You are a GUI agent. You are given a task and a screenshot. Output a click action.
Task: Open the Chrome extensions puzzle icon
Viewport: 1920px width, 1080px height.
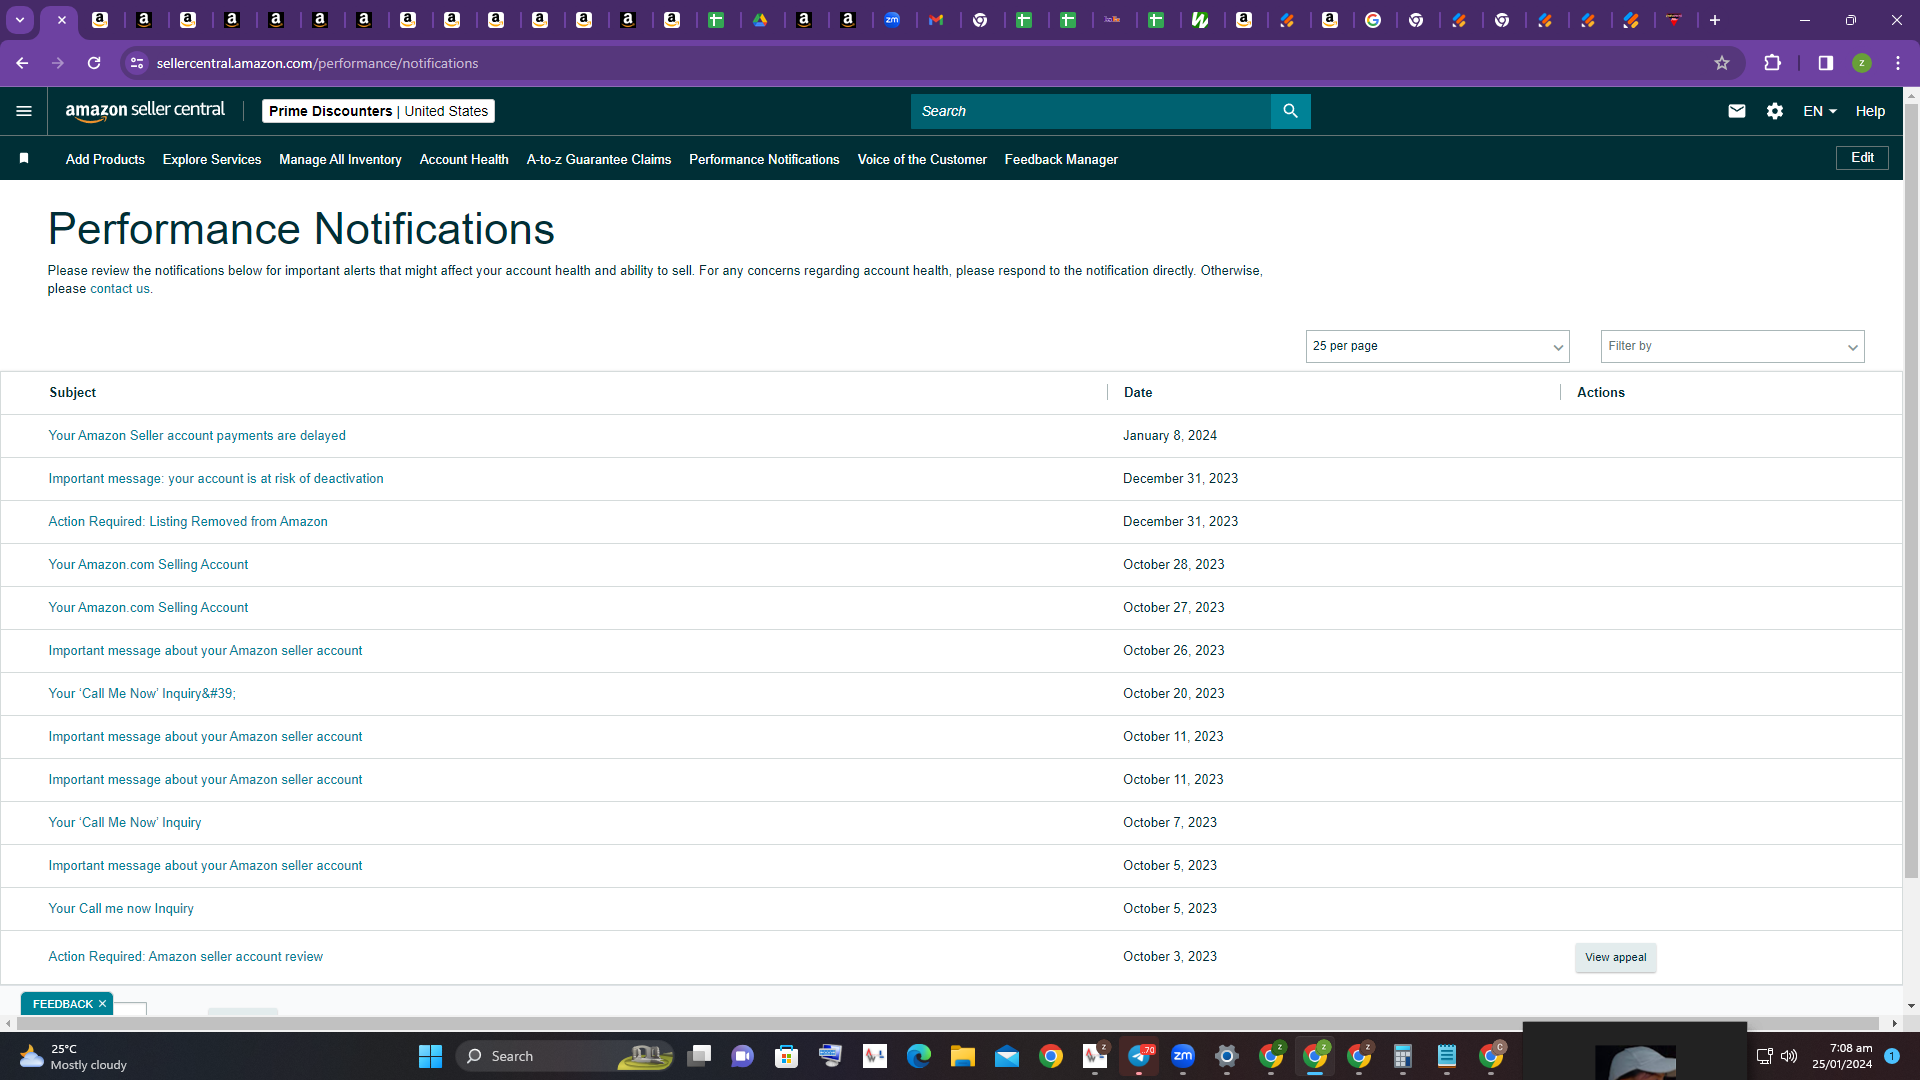pos(1773,63)
